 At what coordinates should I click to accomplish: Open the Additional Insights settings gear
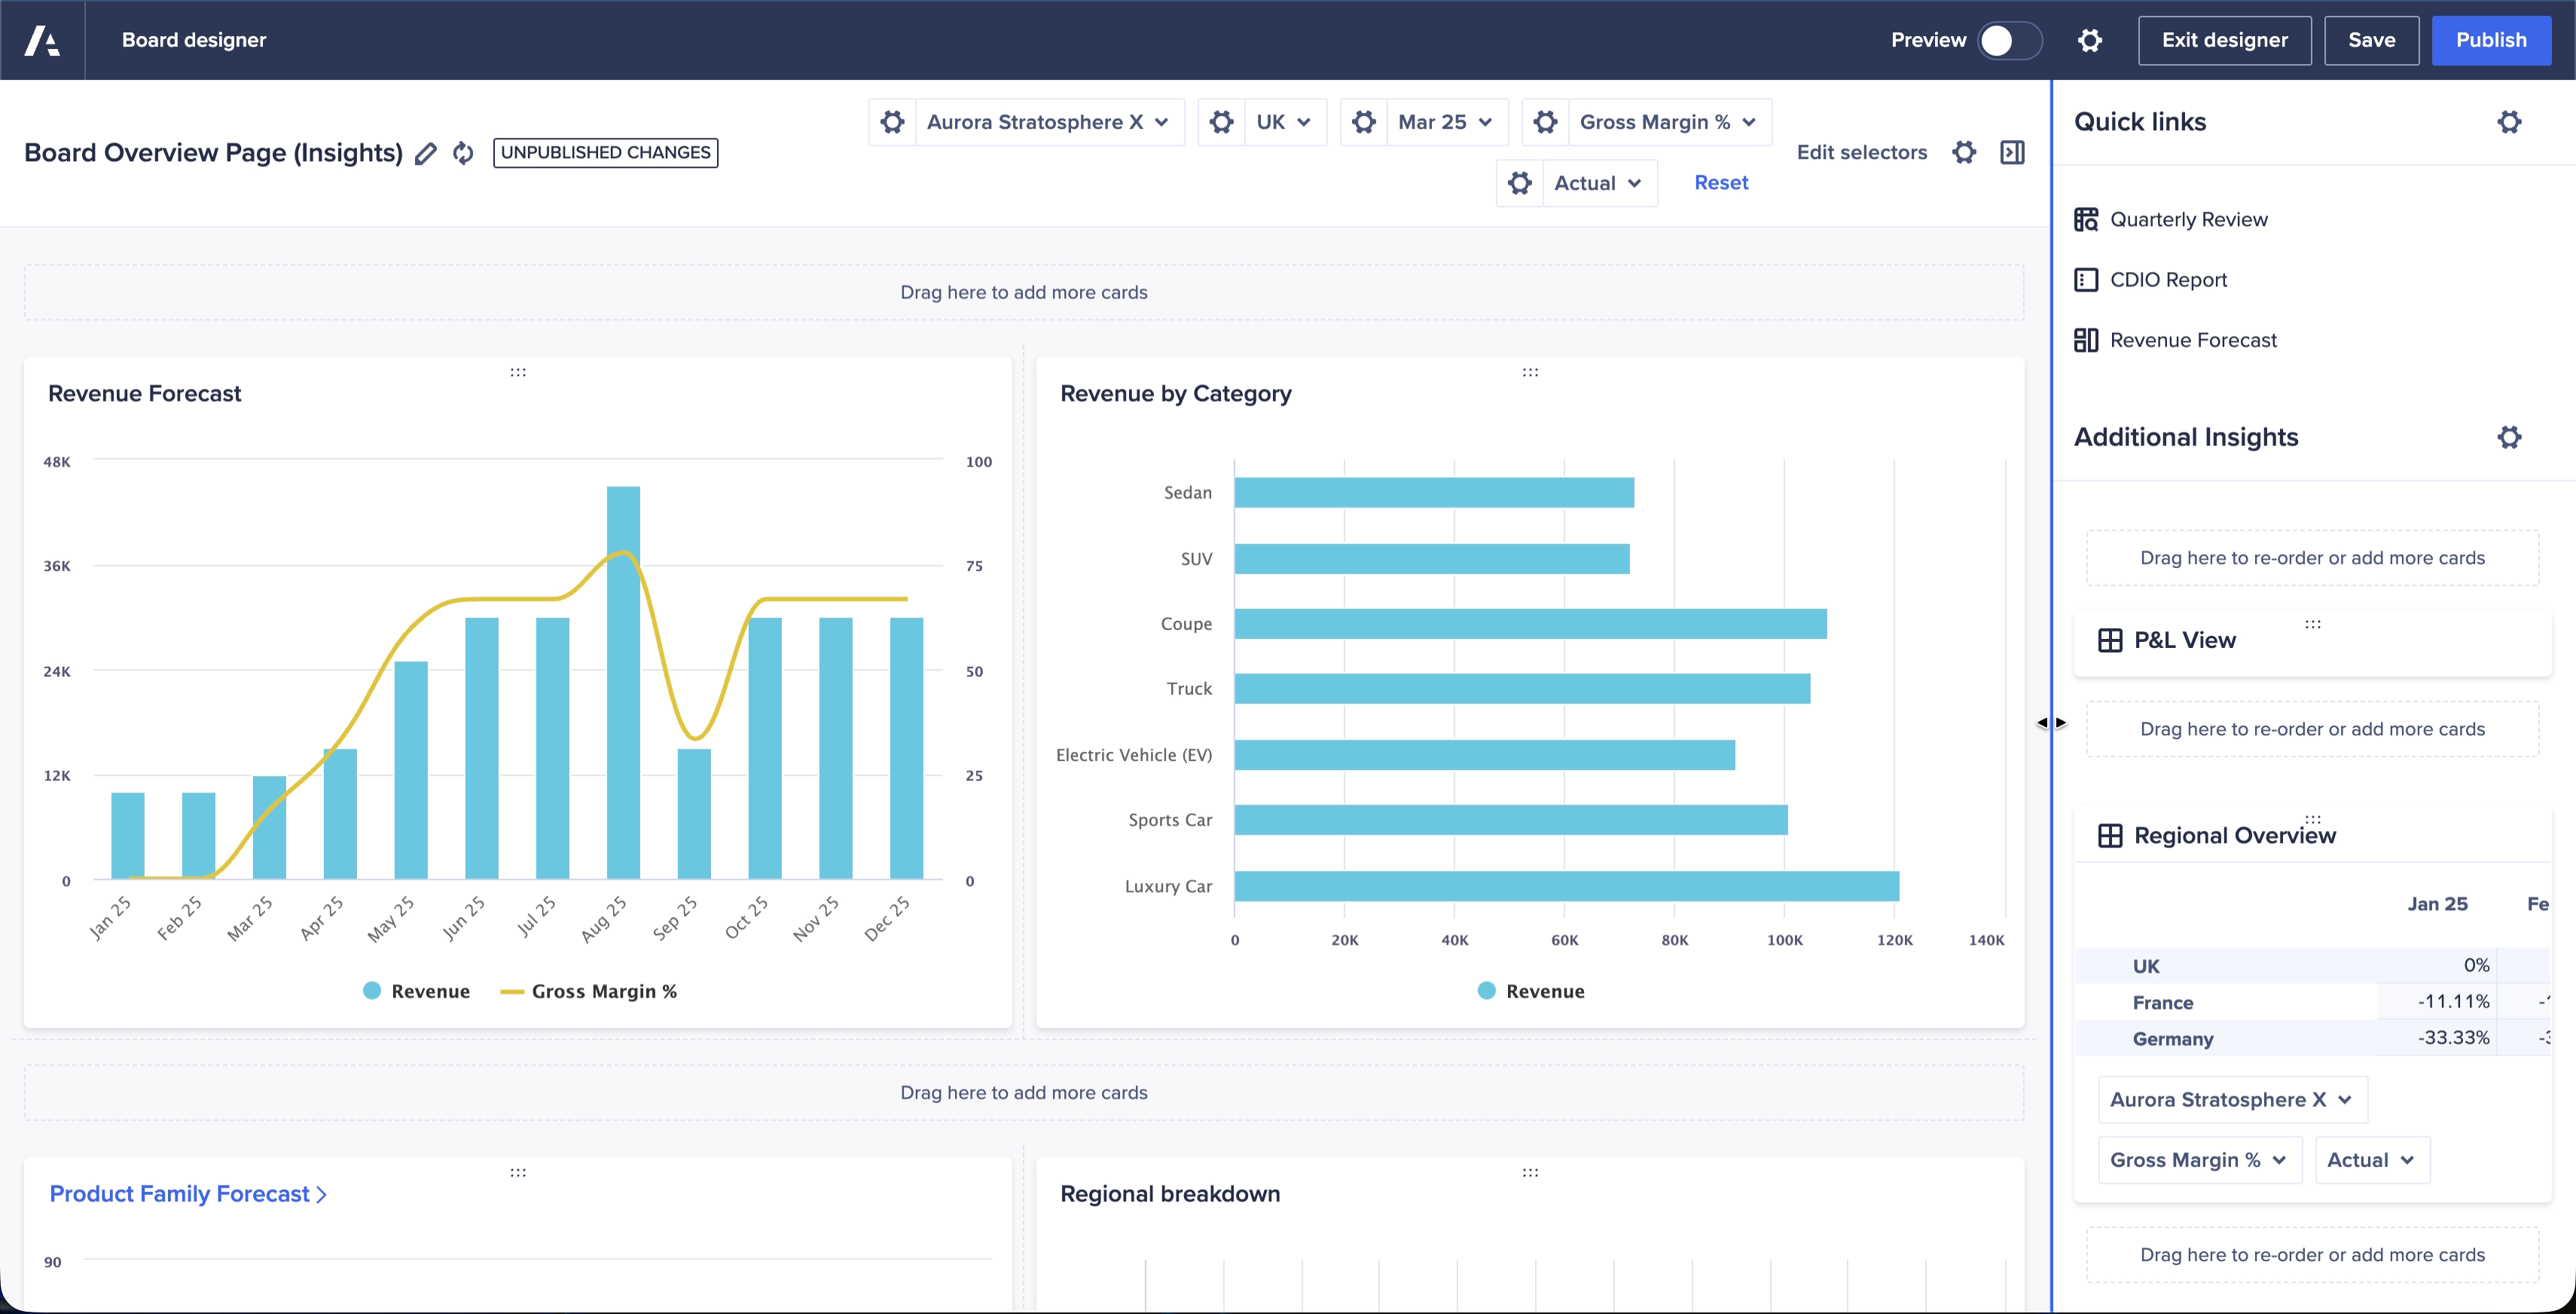tap(2509, 437)
